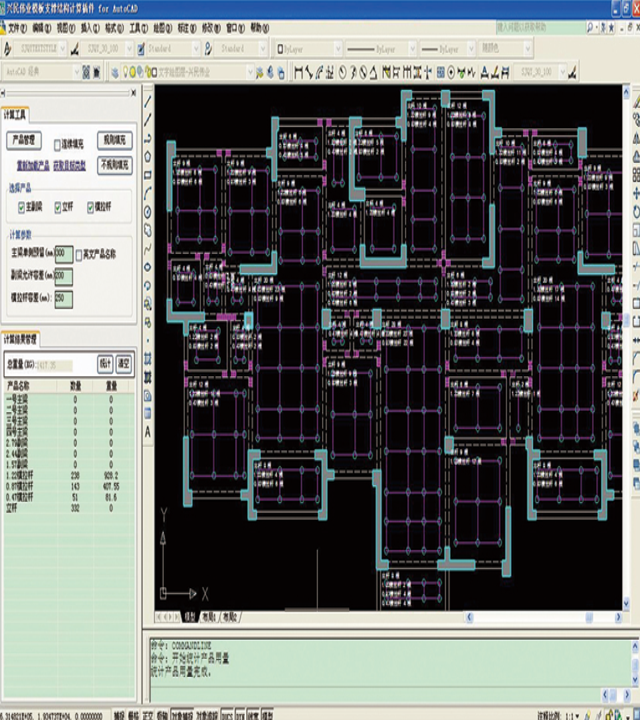Click the 统计 button
The height and width of the screenshot is (720, 640).
tap(104, 363)
